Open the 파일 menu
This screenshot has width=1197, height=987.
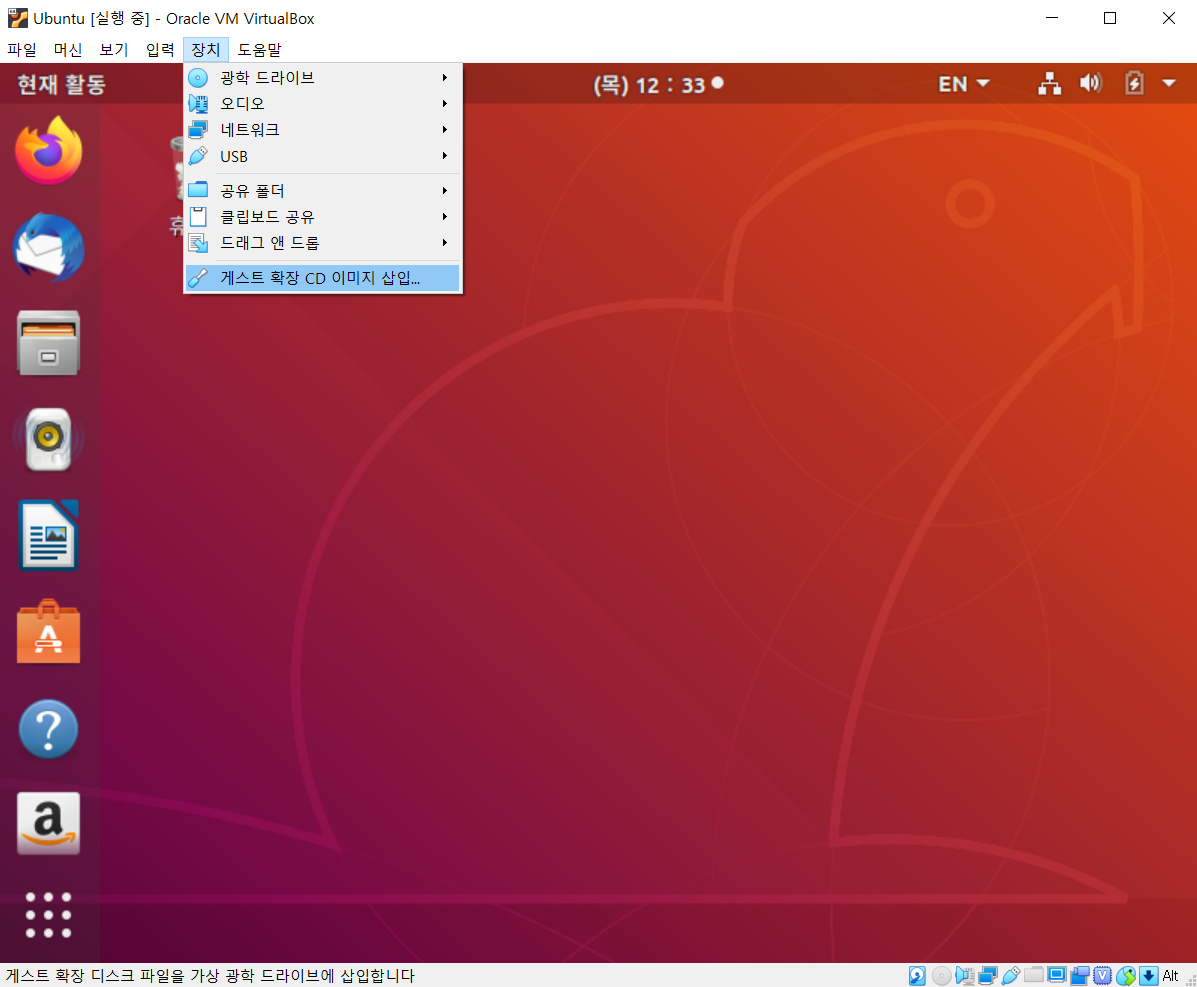pyautogui.click(x=22, y=50)
